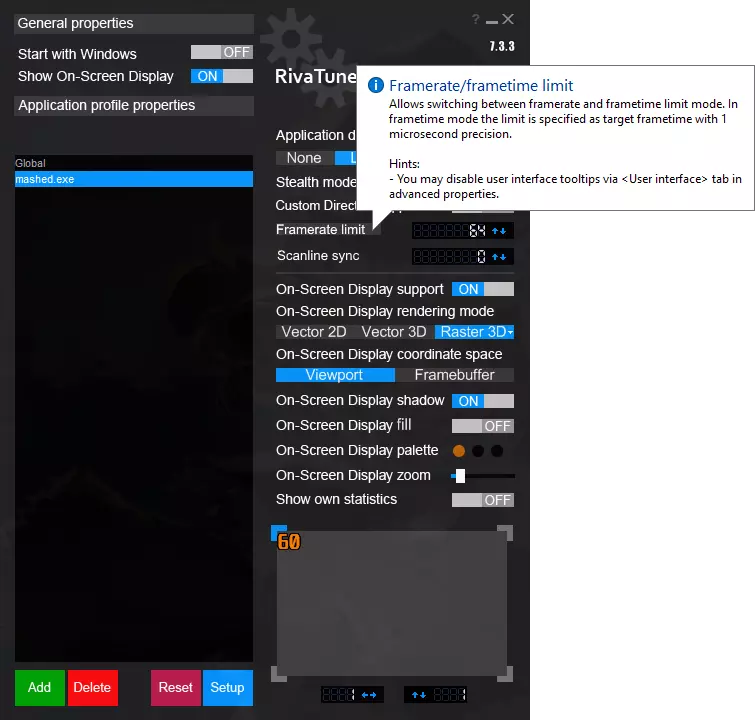Click vertical position up/down arrows
The image size is (755, 720).
click(418, 694)
